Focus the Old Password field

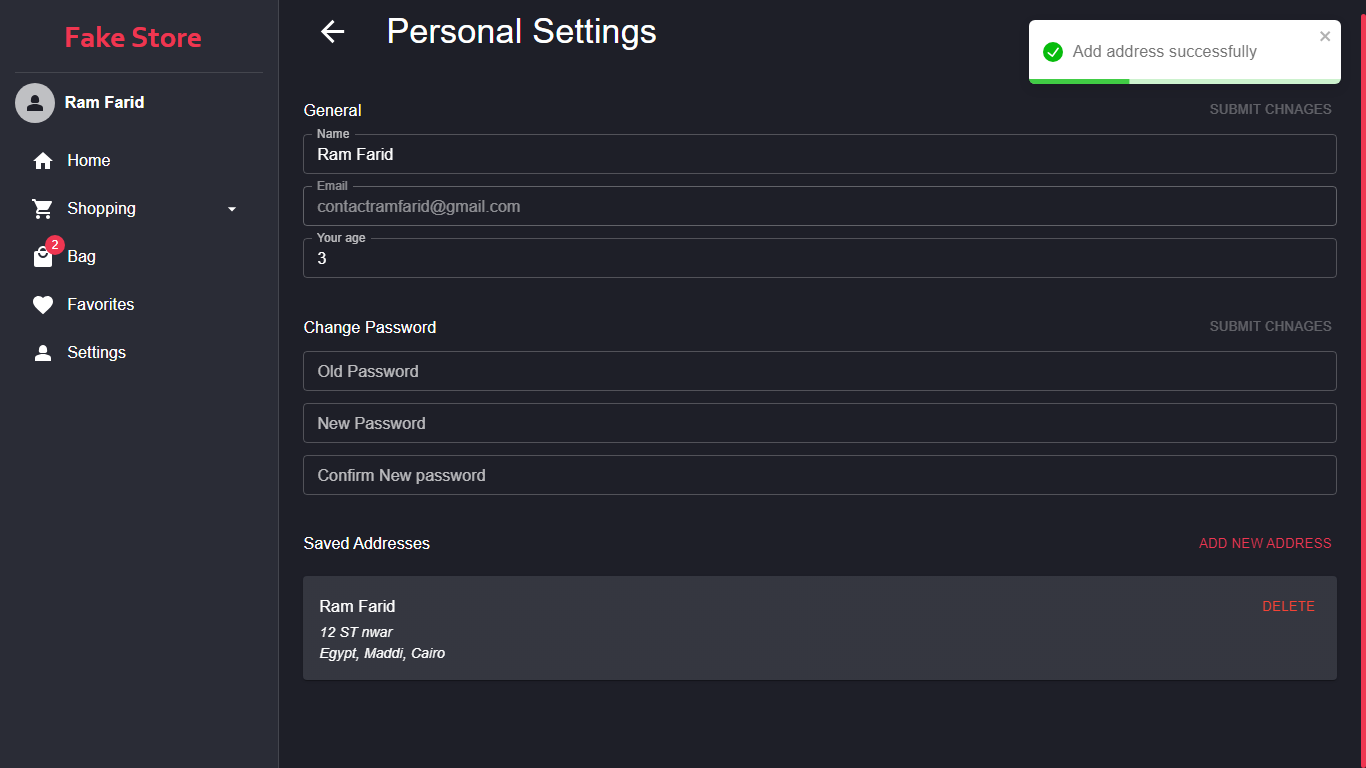point(819,371)
